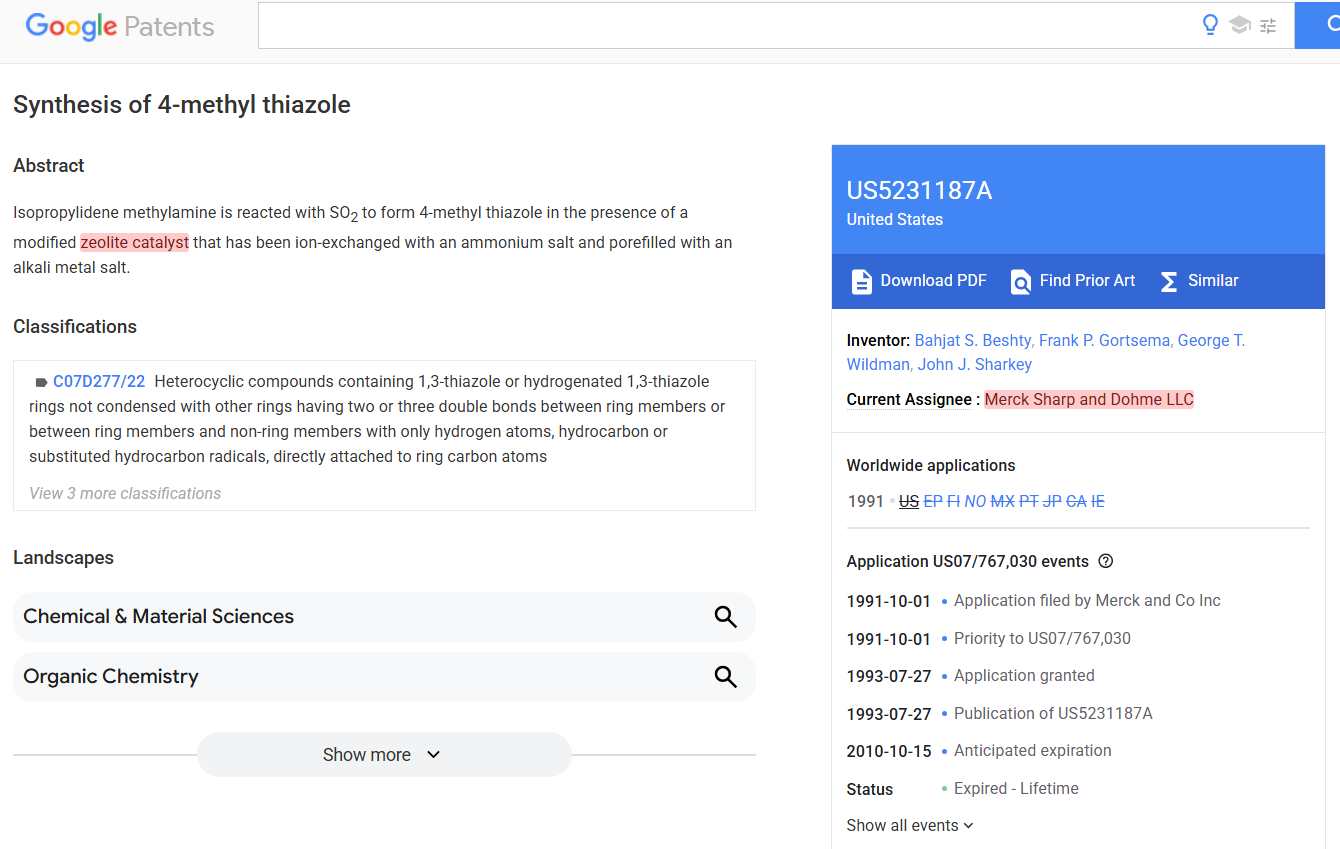Image resolution: width=1340 pixels, height=849 pixels.
Task: Click the Download PDF label
Action: tap(933, 281)
